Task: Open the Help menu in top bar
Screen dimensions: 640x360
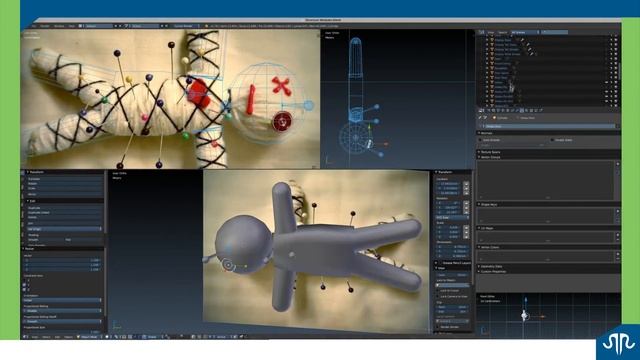Action: [x=72, y=26]
